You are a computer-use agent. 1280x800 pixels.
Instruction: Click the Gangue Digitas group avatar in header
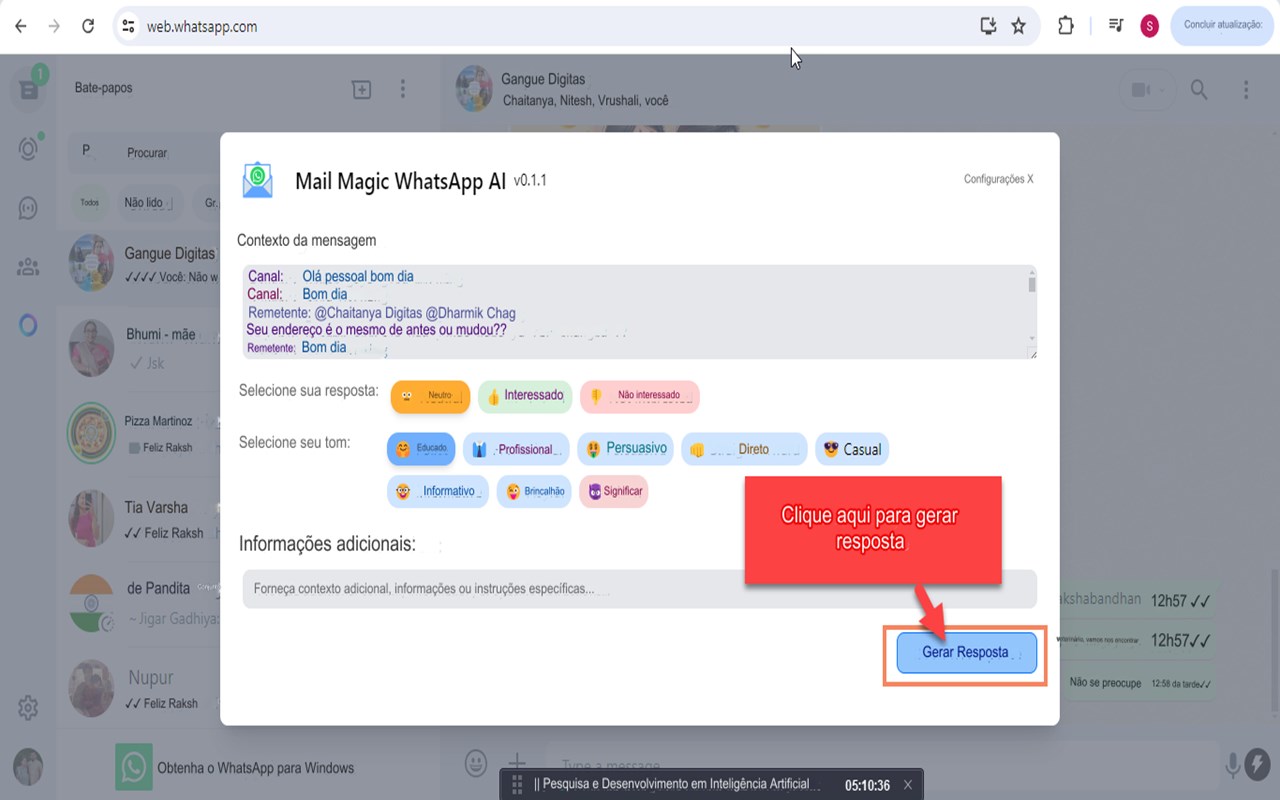click(474, 89)
